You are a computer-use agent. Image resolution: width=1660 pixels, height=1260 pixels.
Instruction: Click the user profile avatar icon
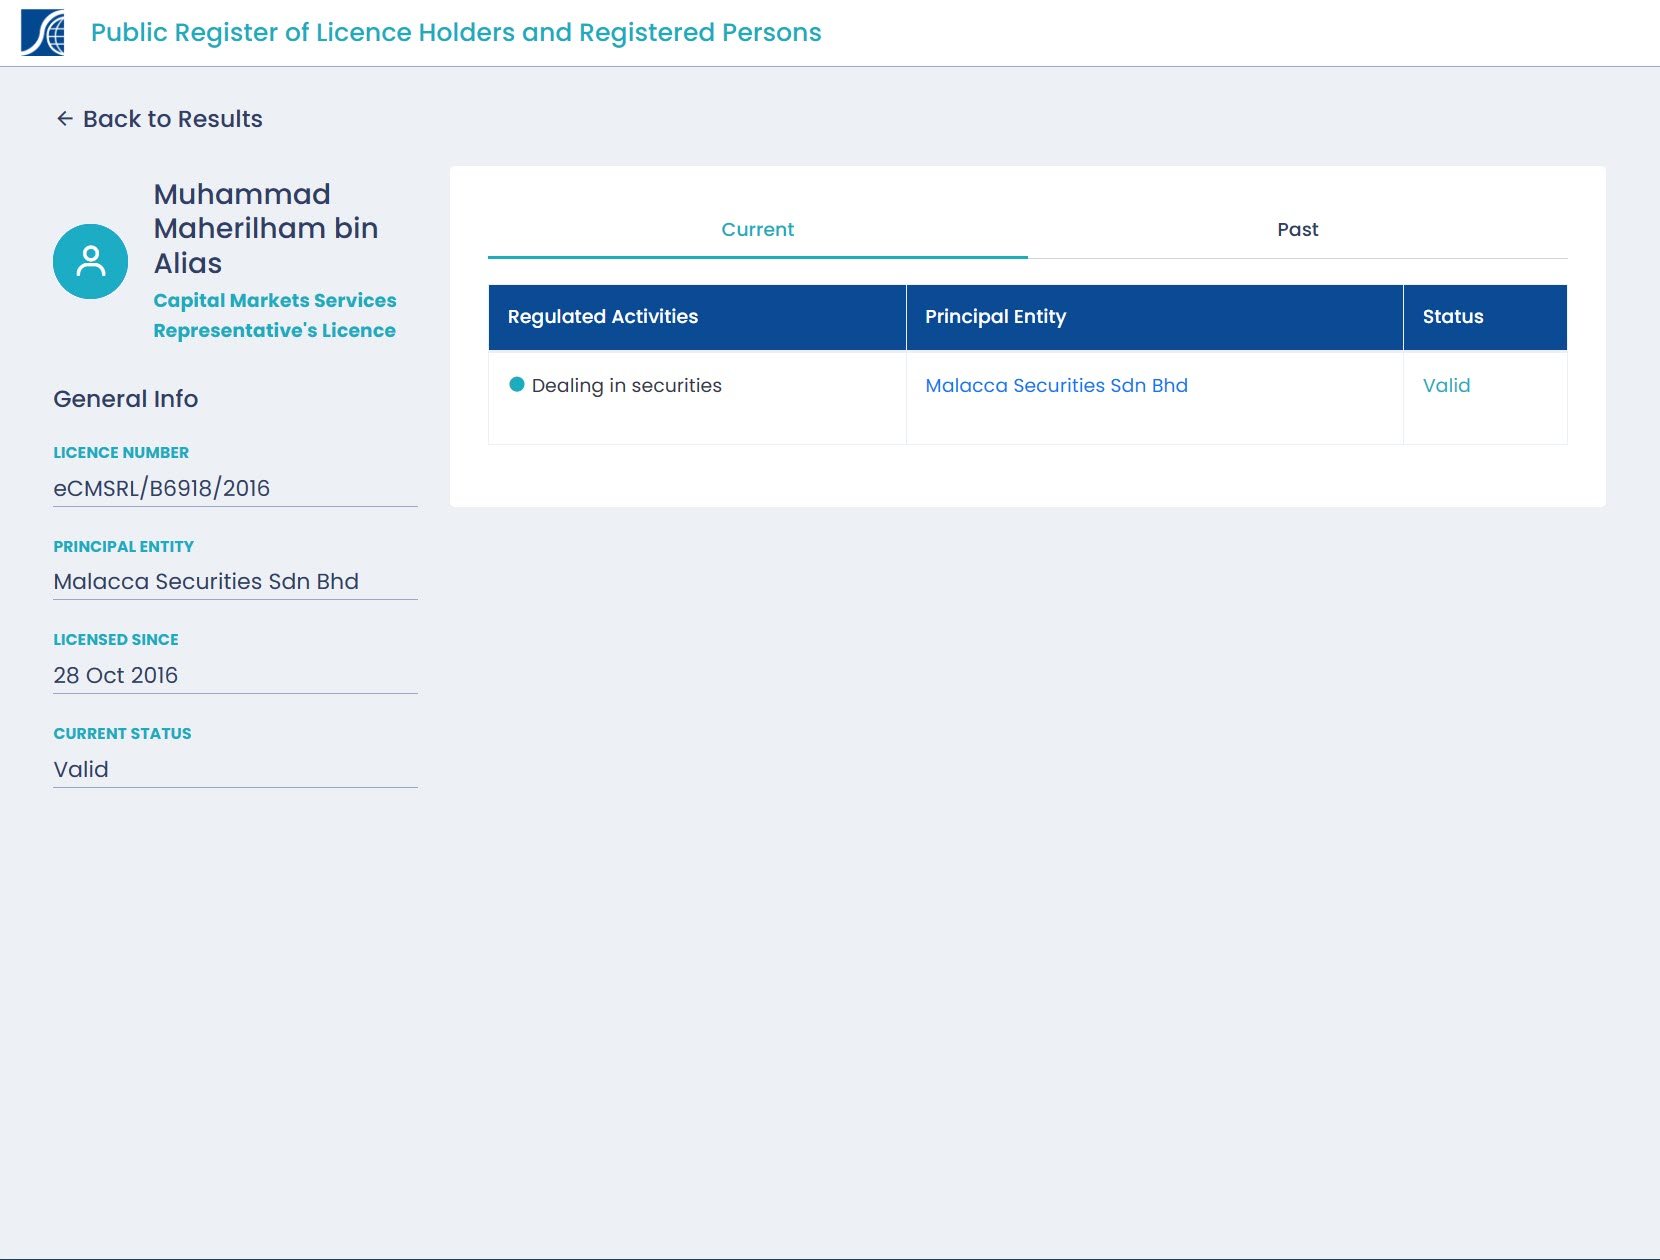pos(90,261)
